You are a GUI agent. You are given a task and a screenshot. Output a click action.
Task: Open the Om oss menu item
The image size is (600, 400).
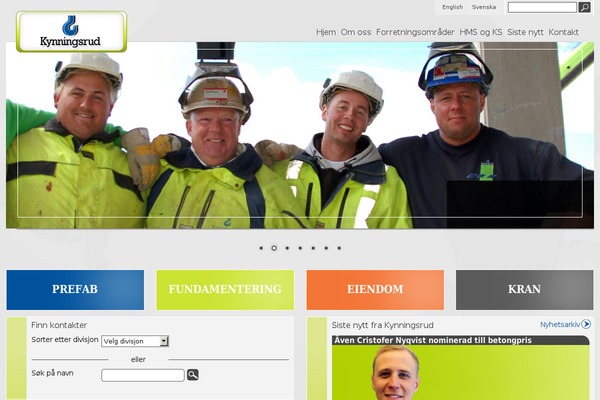pos(356,32)
